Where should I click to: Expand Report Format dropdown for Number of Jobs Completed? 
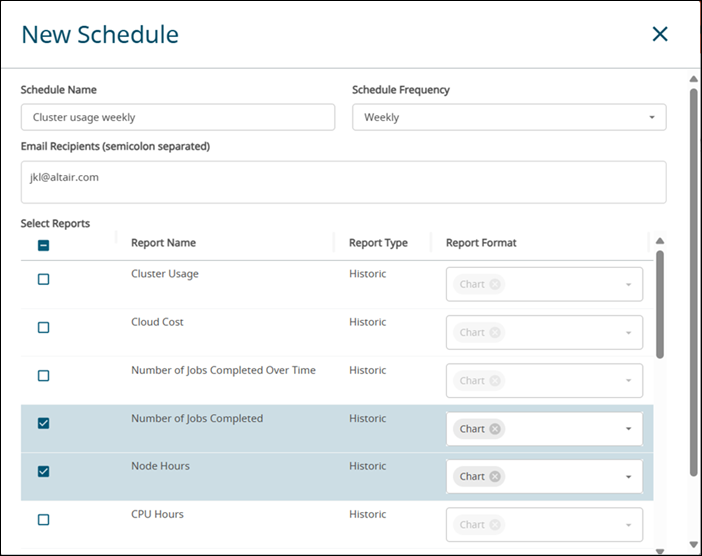(x=628, y=429)
